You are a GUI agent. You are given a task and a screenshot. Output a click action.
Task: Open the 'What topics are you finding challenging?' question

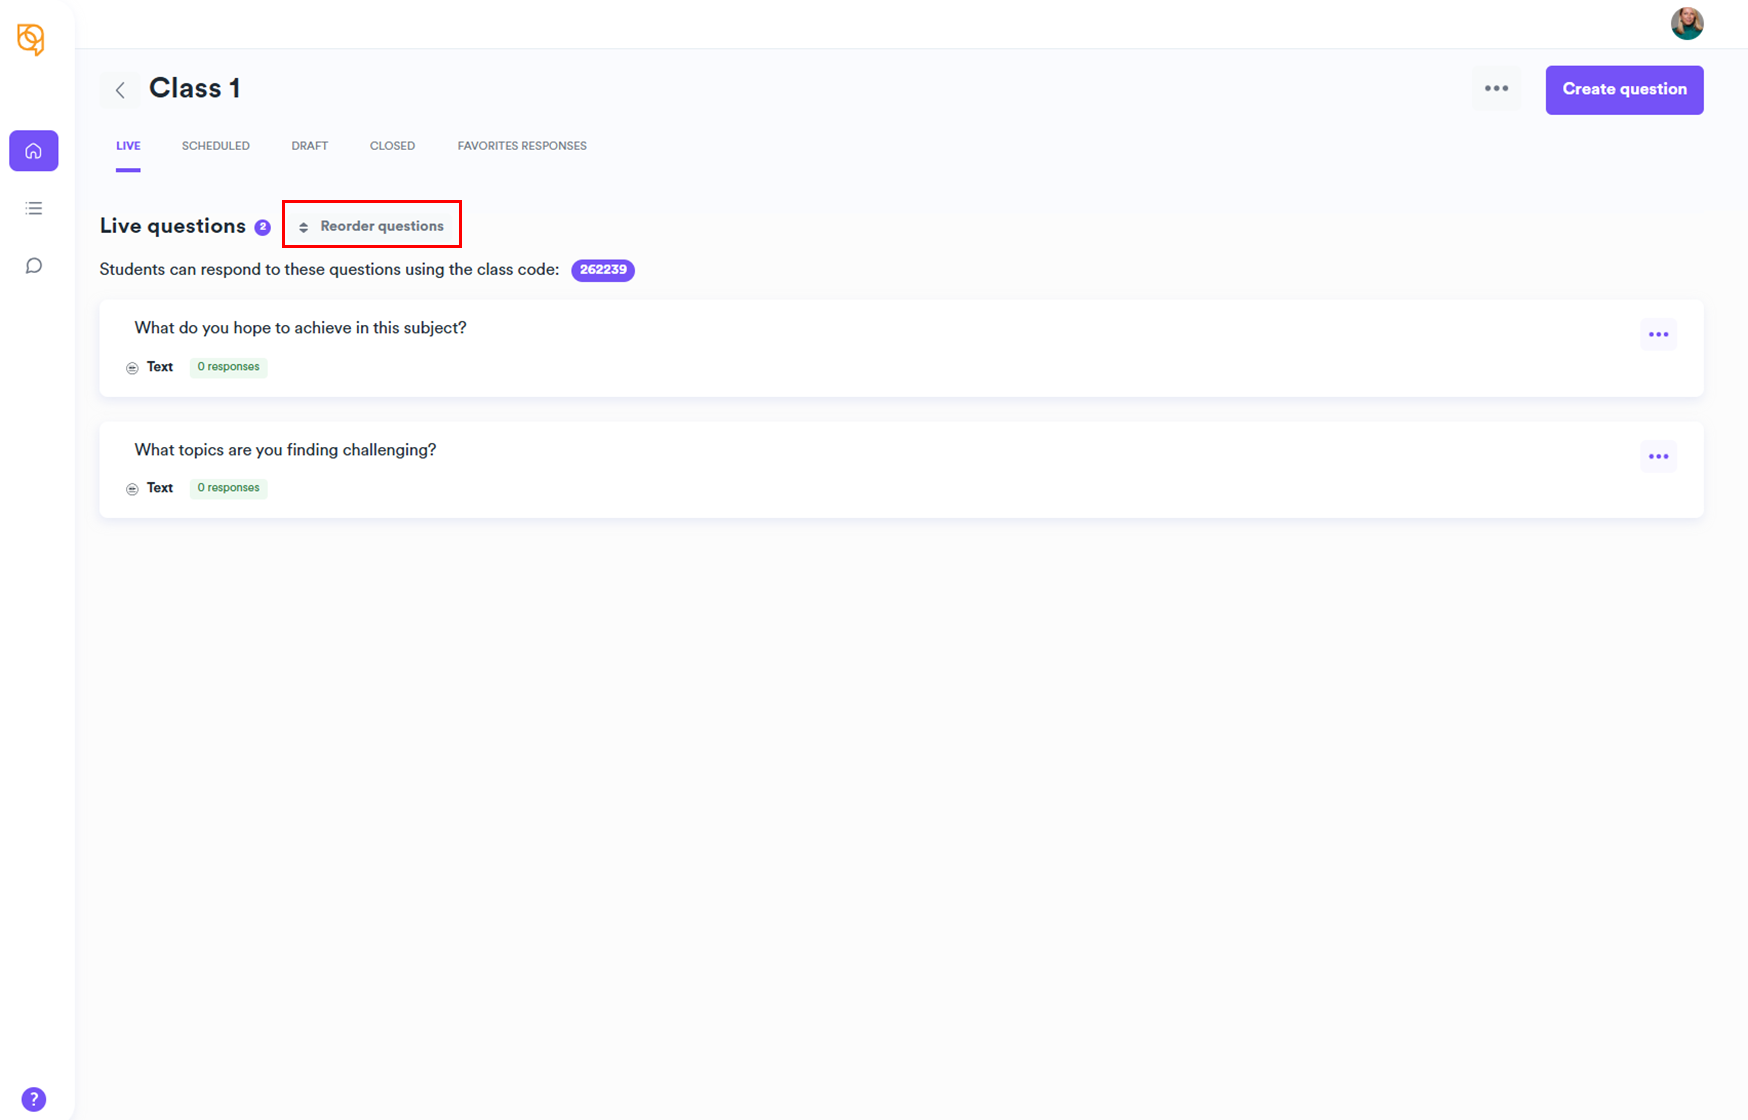point(285,450)
